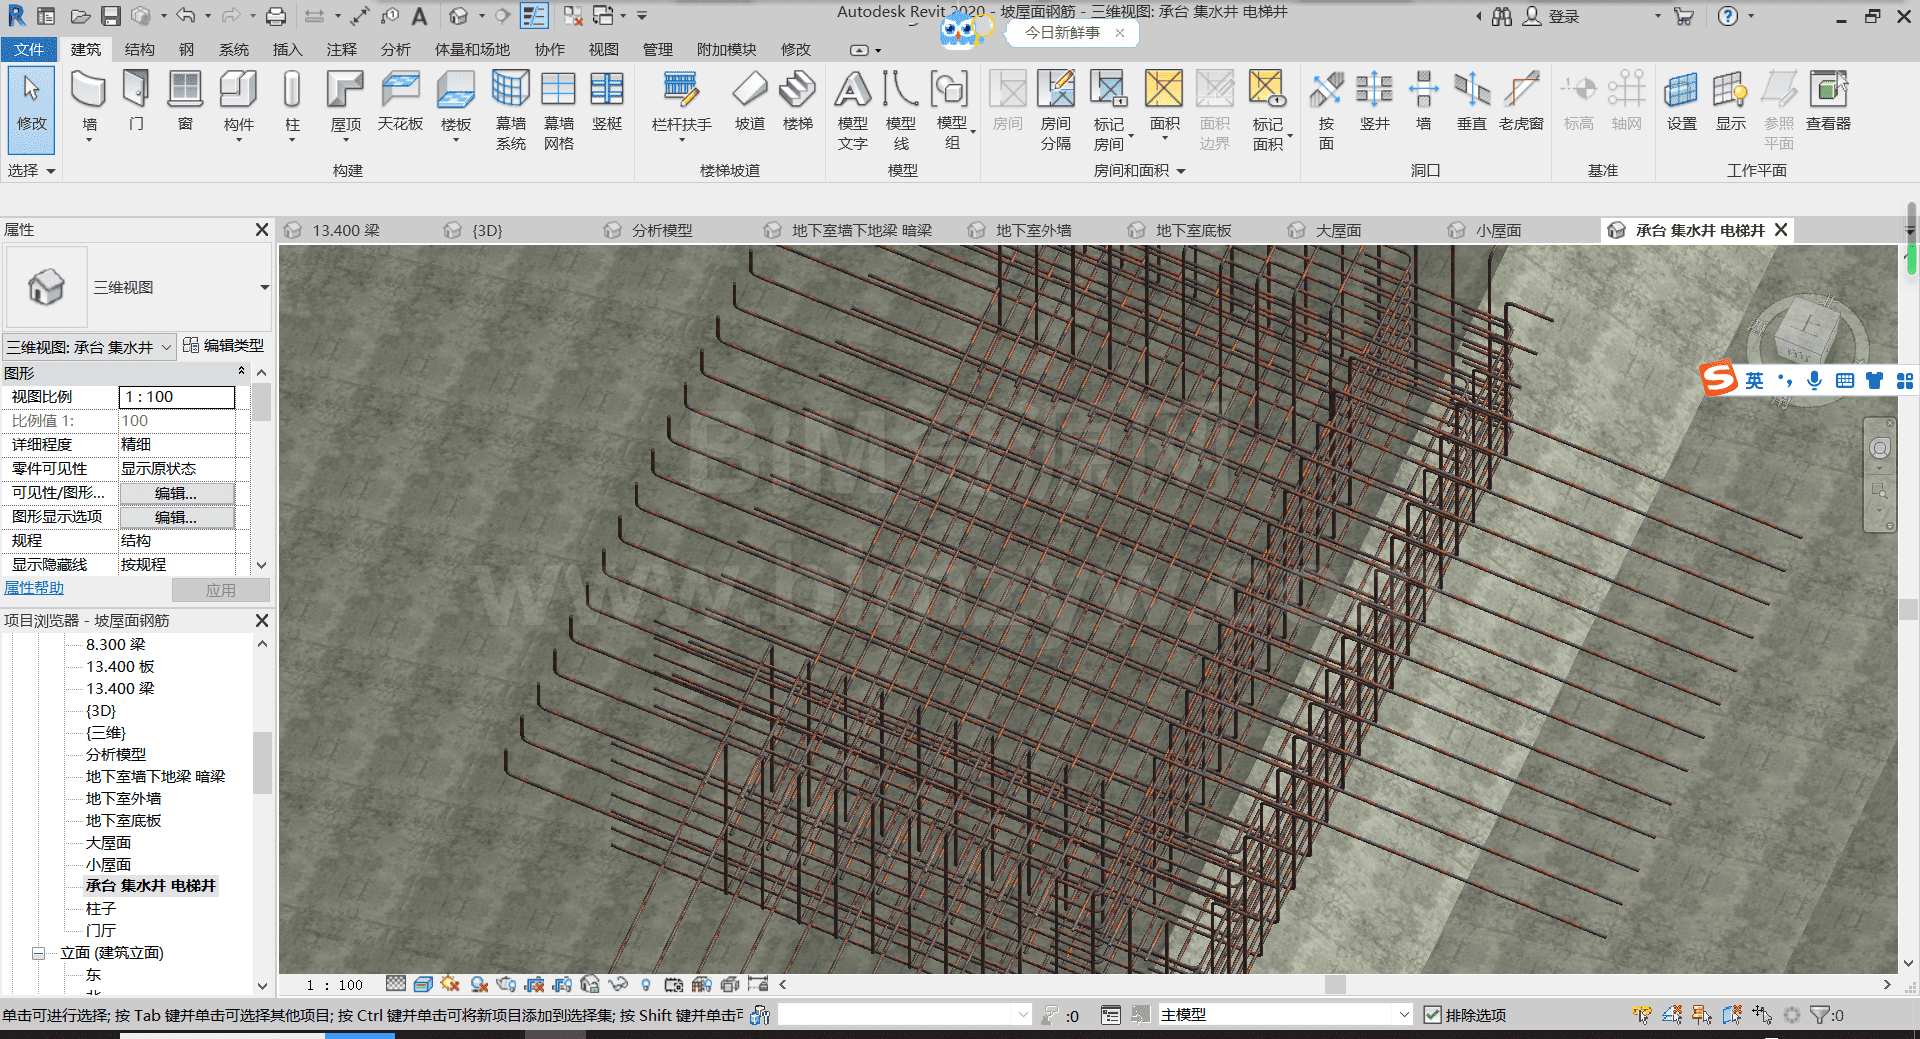
Task: Open the 文件 menu tab
Action: 29,49
